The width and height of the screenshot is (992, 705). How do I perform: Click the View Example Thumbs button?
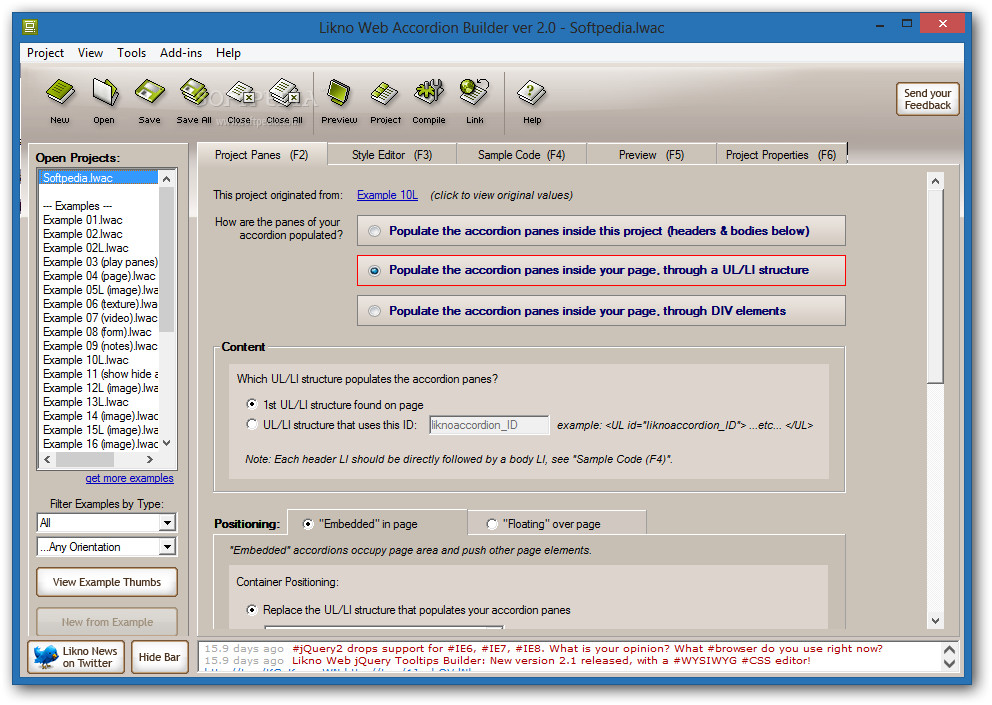(107, 582)
